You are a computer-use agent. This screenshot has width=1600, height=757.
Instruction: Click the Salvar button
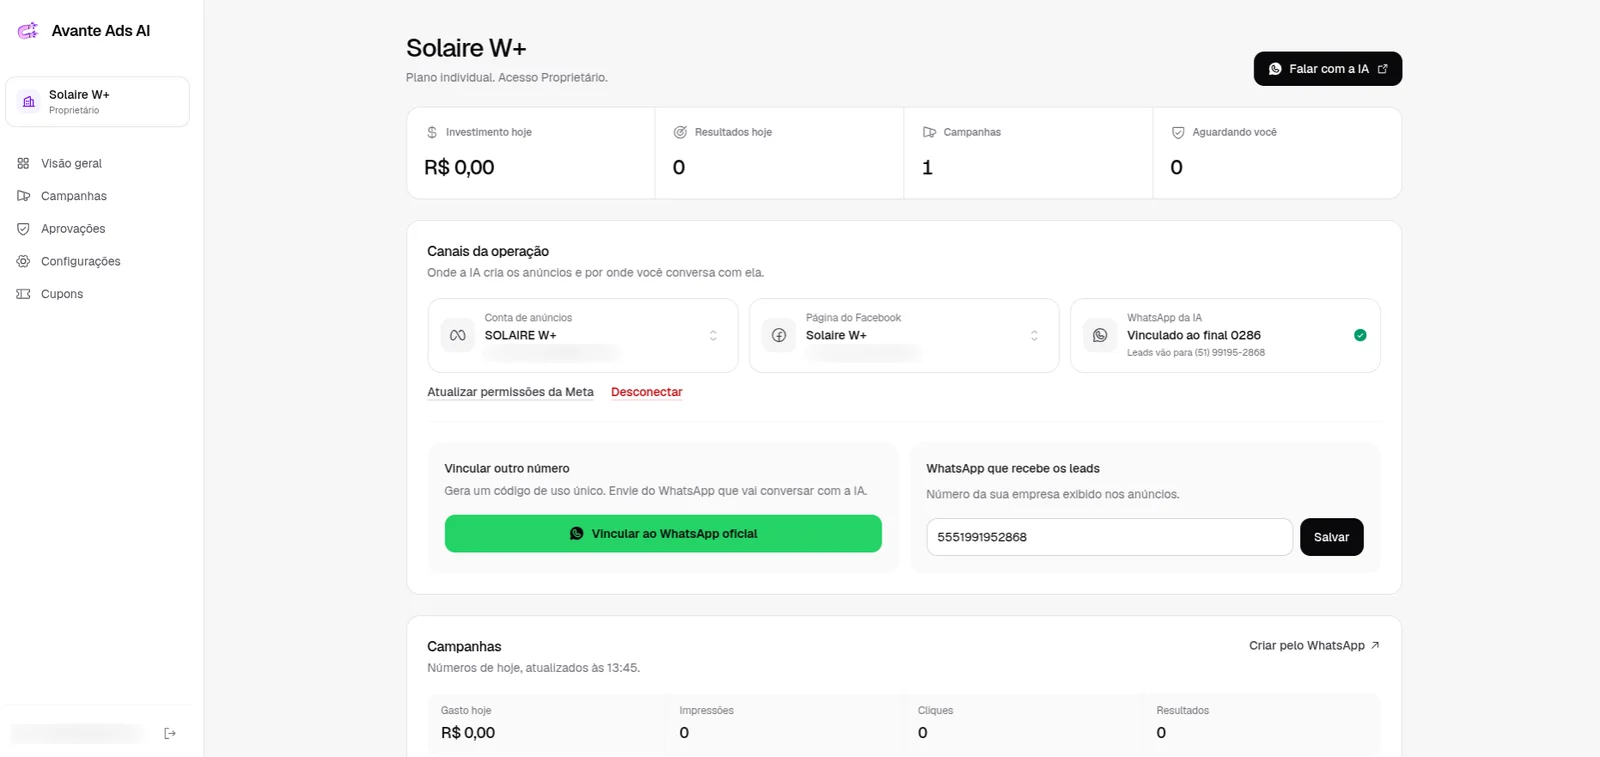(x=1331, y=537)
